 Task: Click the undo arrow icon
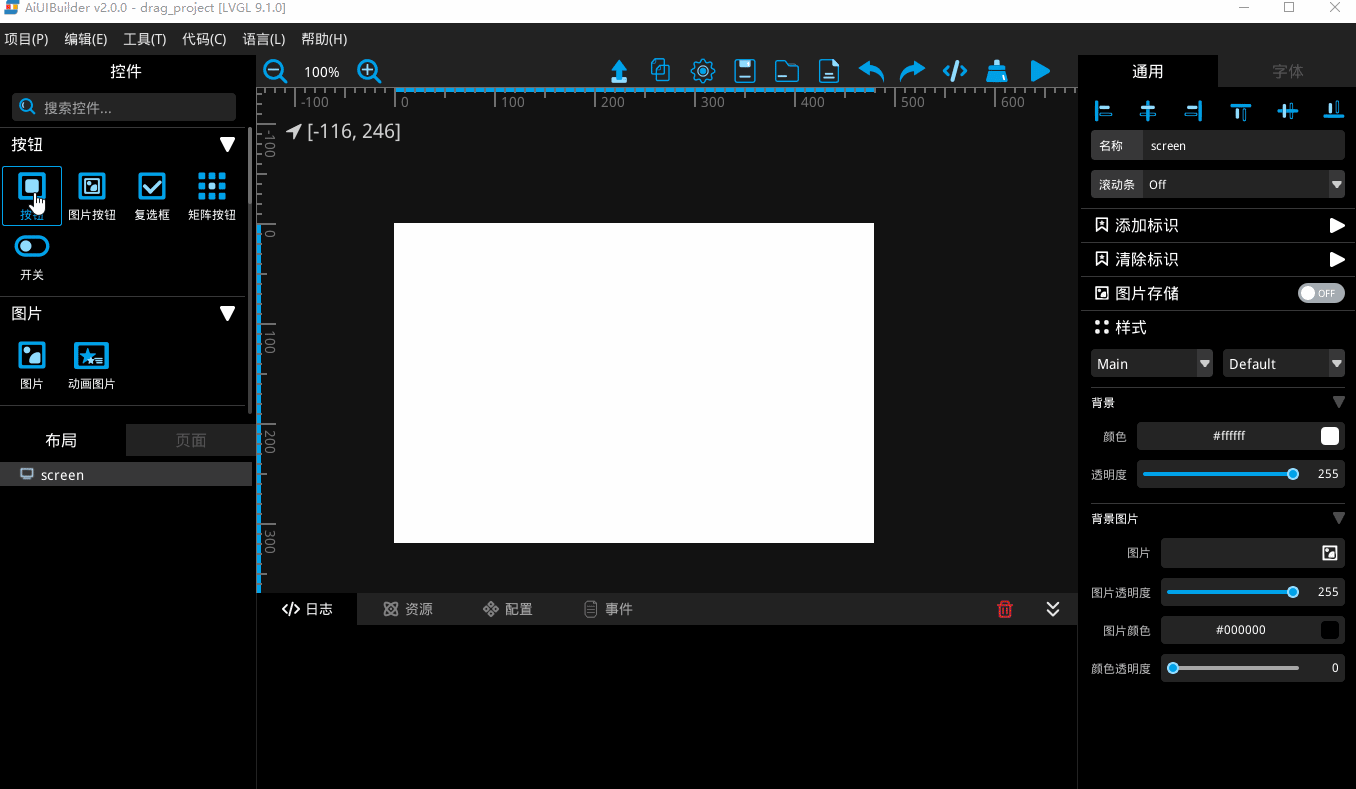[x=870, y=70]
